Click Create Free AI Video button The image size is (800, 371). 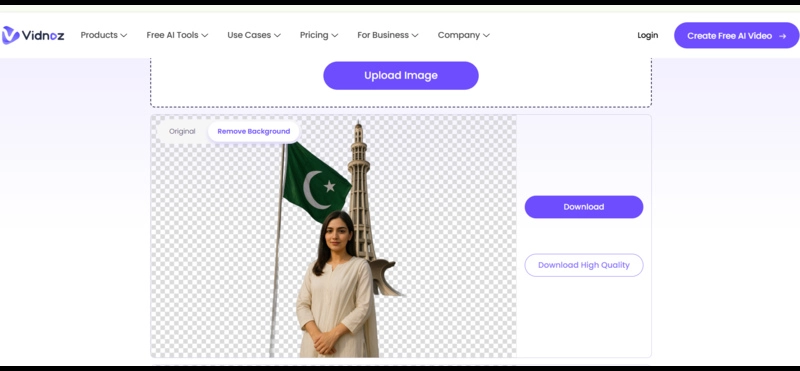point(736,36)
